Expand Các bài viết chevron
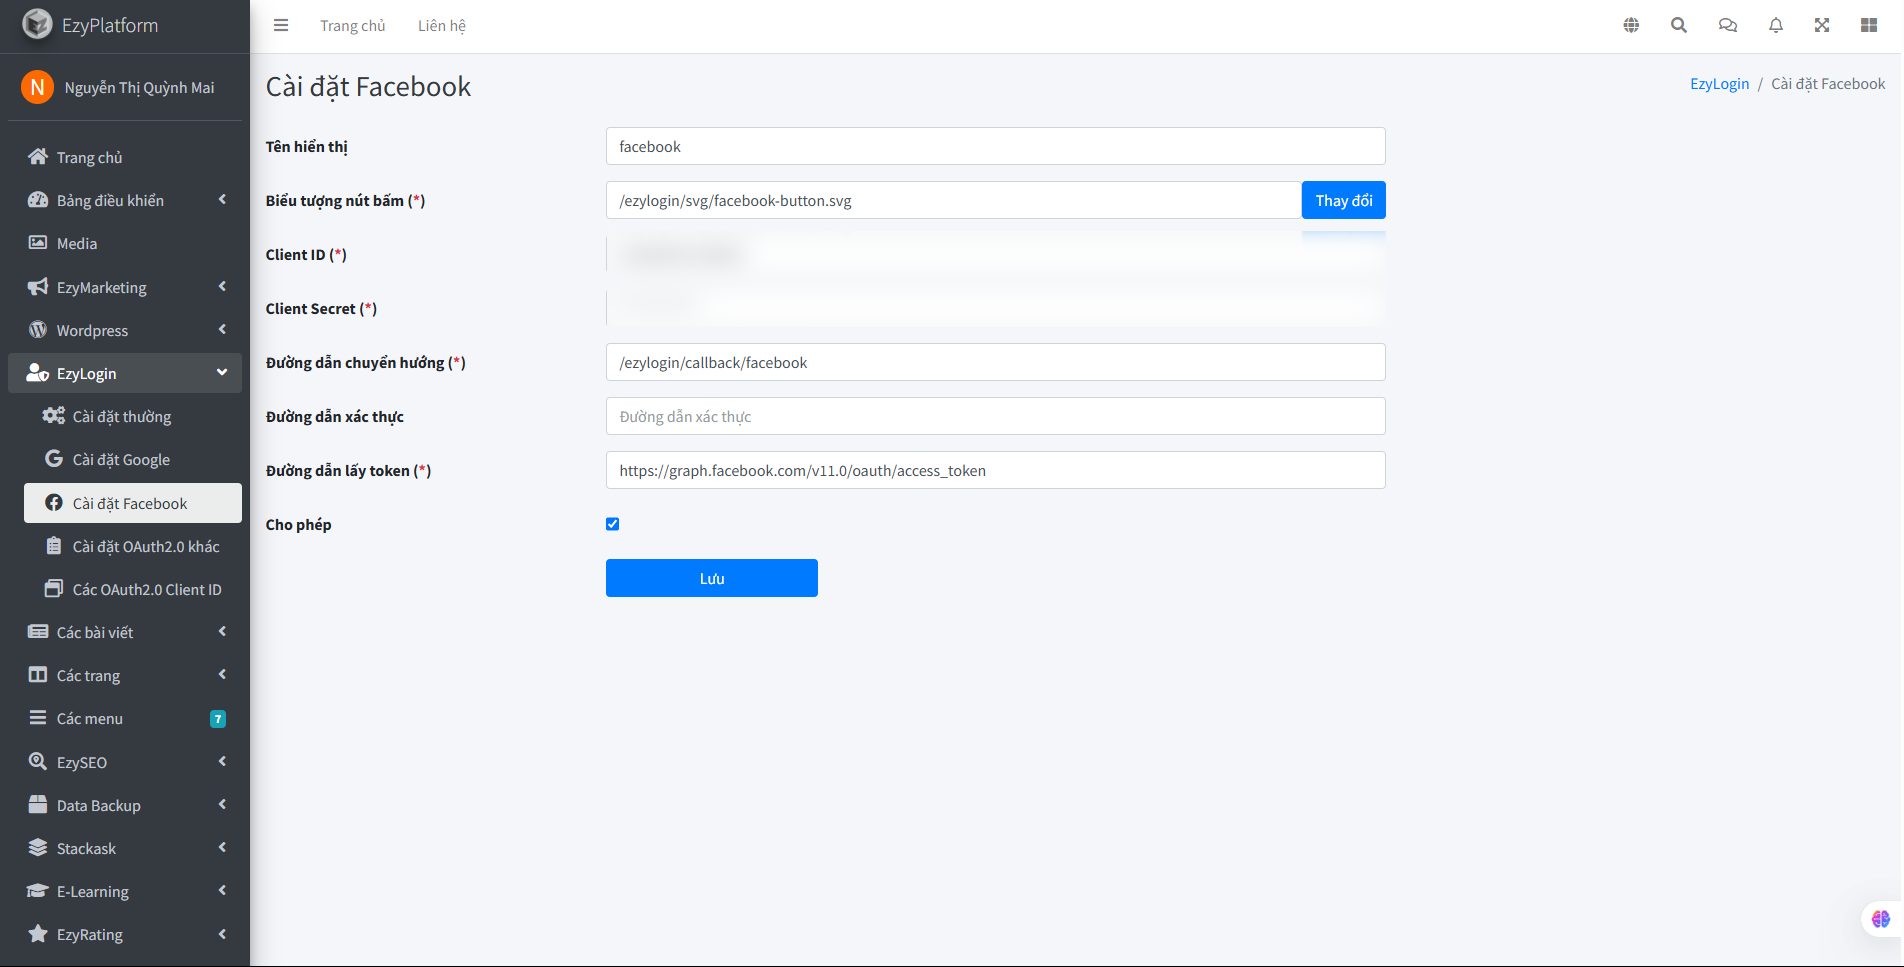Screen dimensions: 1904x967 tap(222, 631)
